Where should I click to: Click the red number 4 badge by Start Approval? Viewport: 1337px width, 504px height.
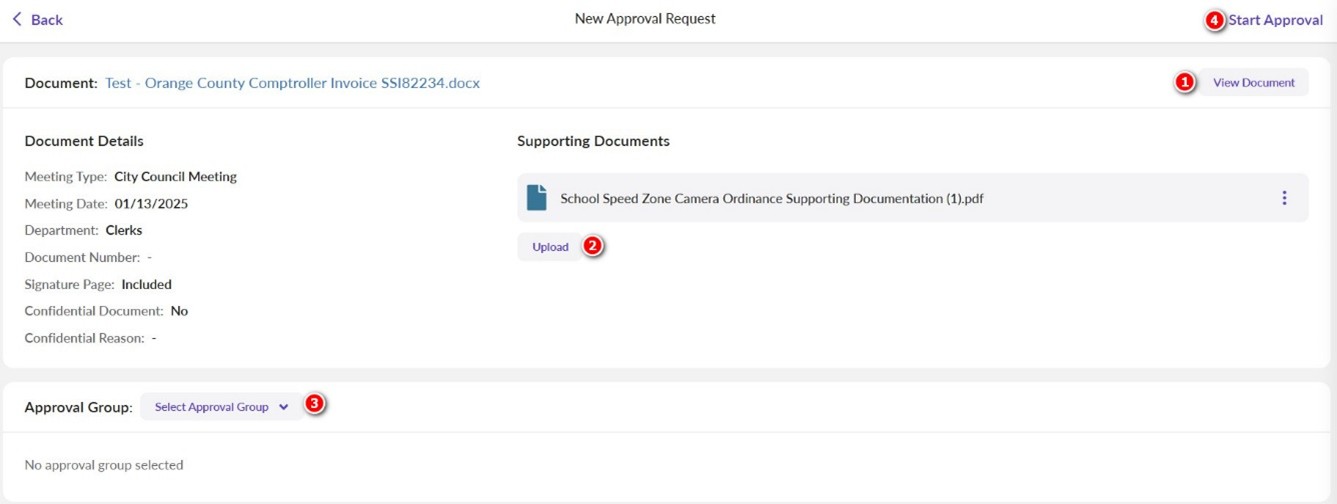pyautogui.click(x=1215, y=20)
